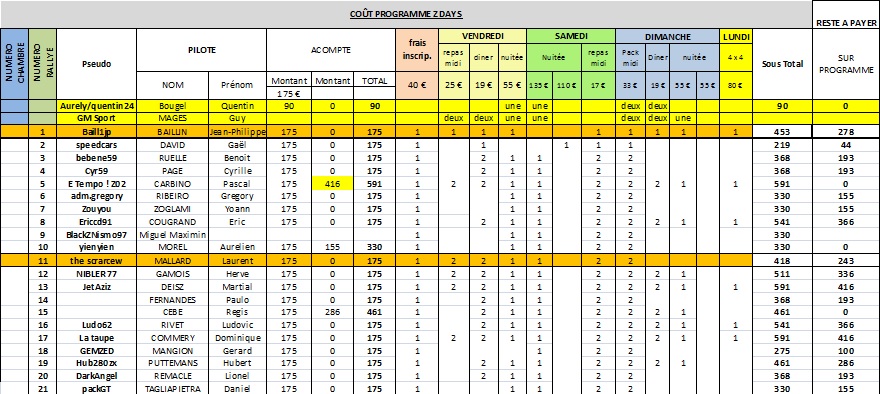The width and height of the screenshot is (880, 394).
Task: Click the name cell TAGLIAPIETRA
Action: 173,388
